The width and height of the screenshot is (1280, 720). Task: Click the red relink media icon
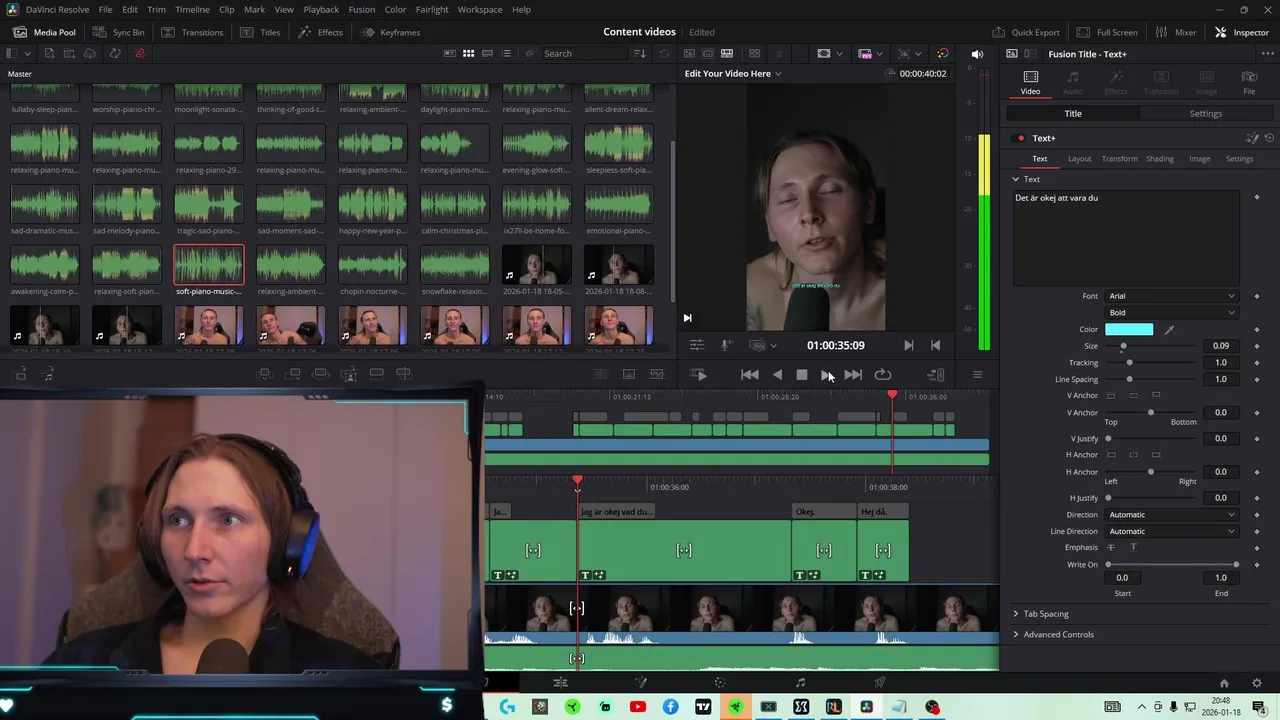[139, 53]
